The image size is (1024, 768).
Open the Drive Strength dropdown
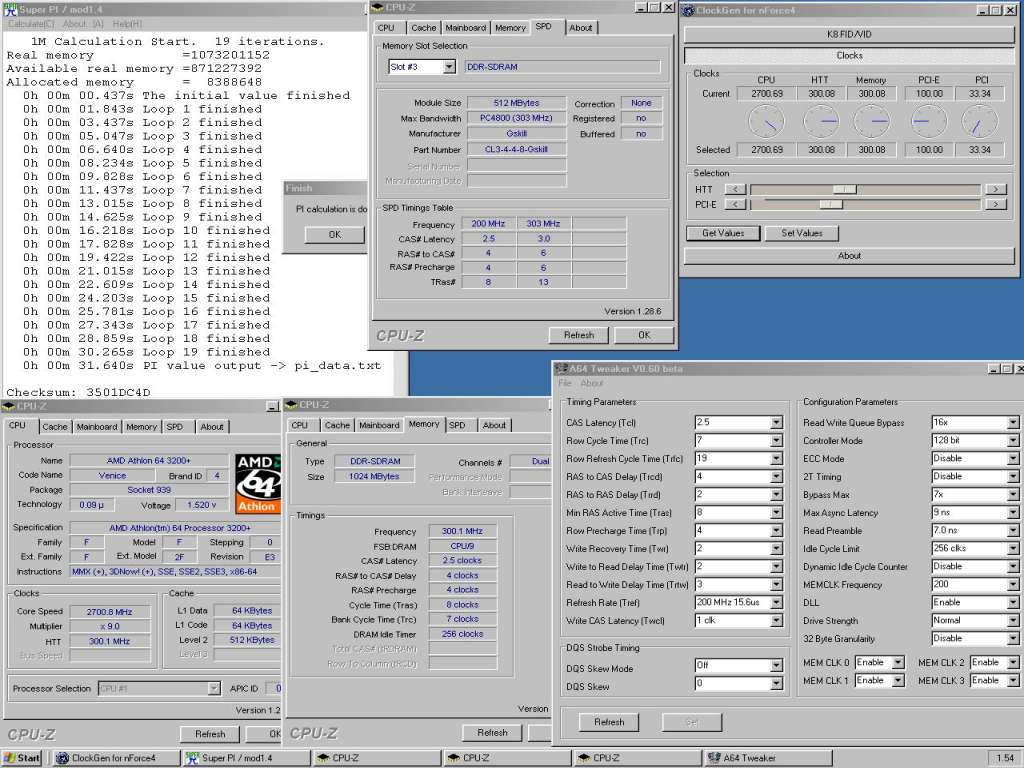point(1012,620)
